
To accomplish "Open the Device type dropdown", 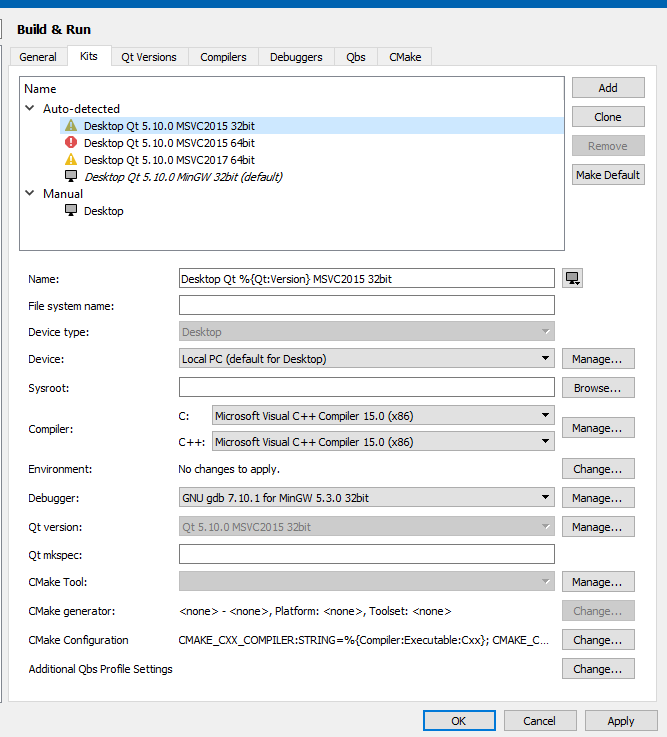I will tap(367, 331).
